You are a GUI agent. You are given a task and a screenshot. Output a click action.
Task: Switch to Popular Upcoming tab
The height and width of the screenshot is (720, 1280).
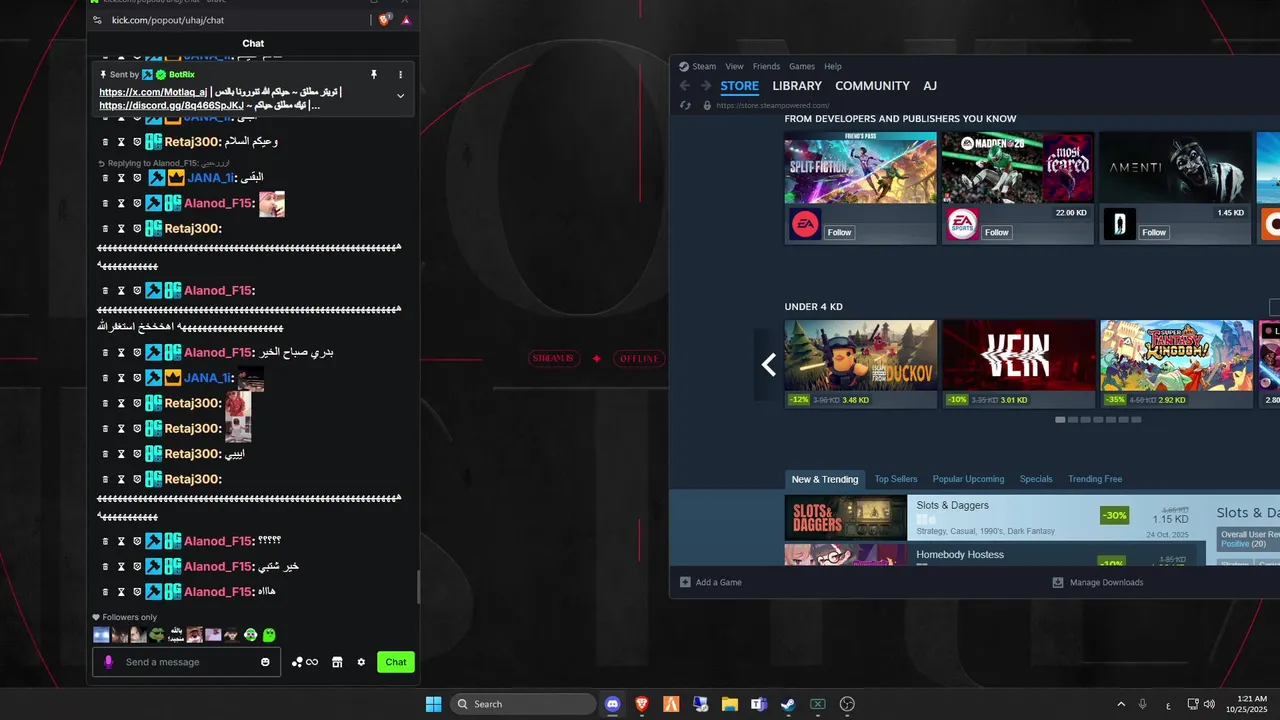pos(968,479)
